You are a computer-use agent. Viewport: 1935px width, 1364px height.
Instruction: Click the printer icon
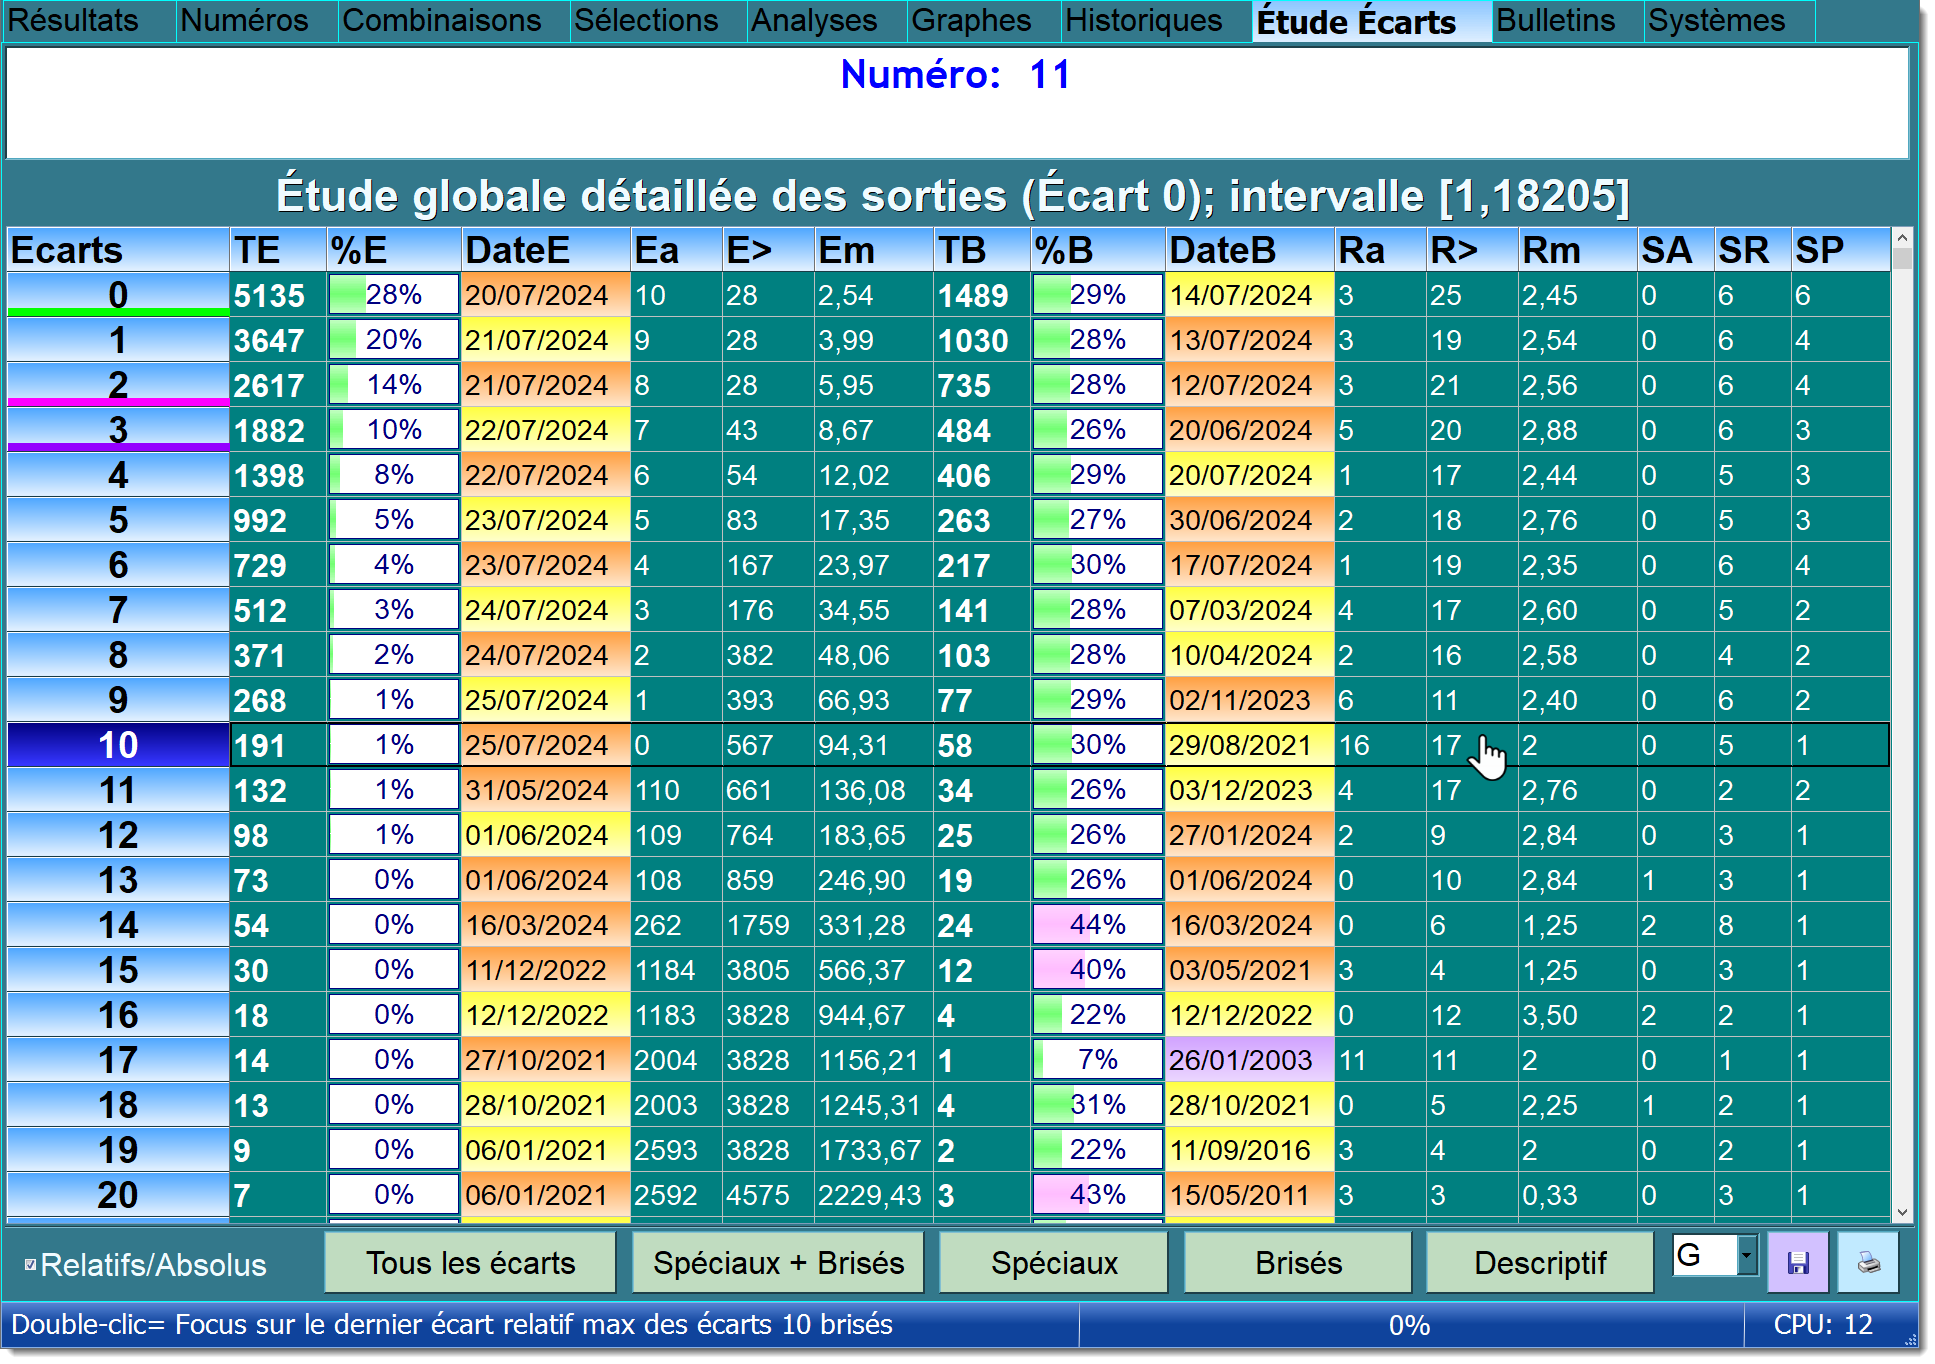(x=1868, y=1262)
